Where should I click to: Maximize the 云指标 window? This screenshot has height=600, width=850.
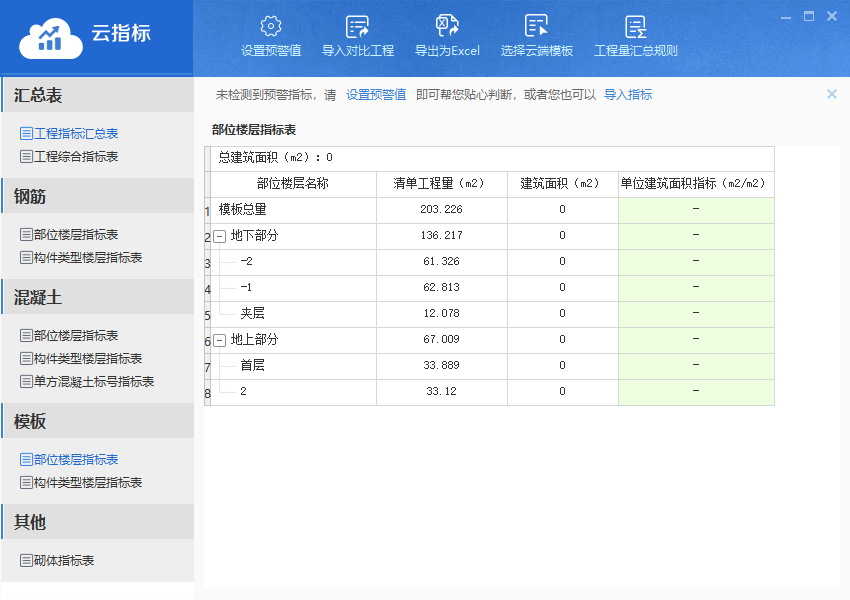point(809,16)
